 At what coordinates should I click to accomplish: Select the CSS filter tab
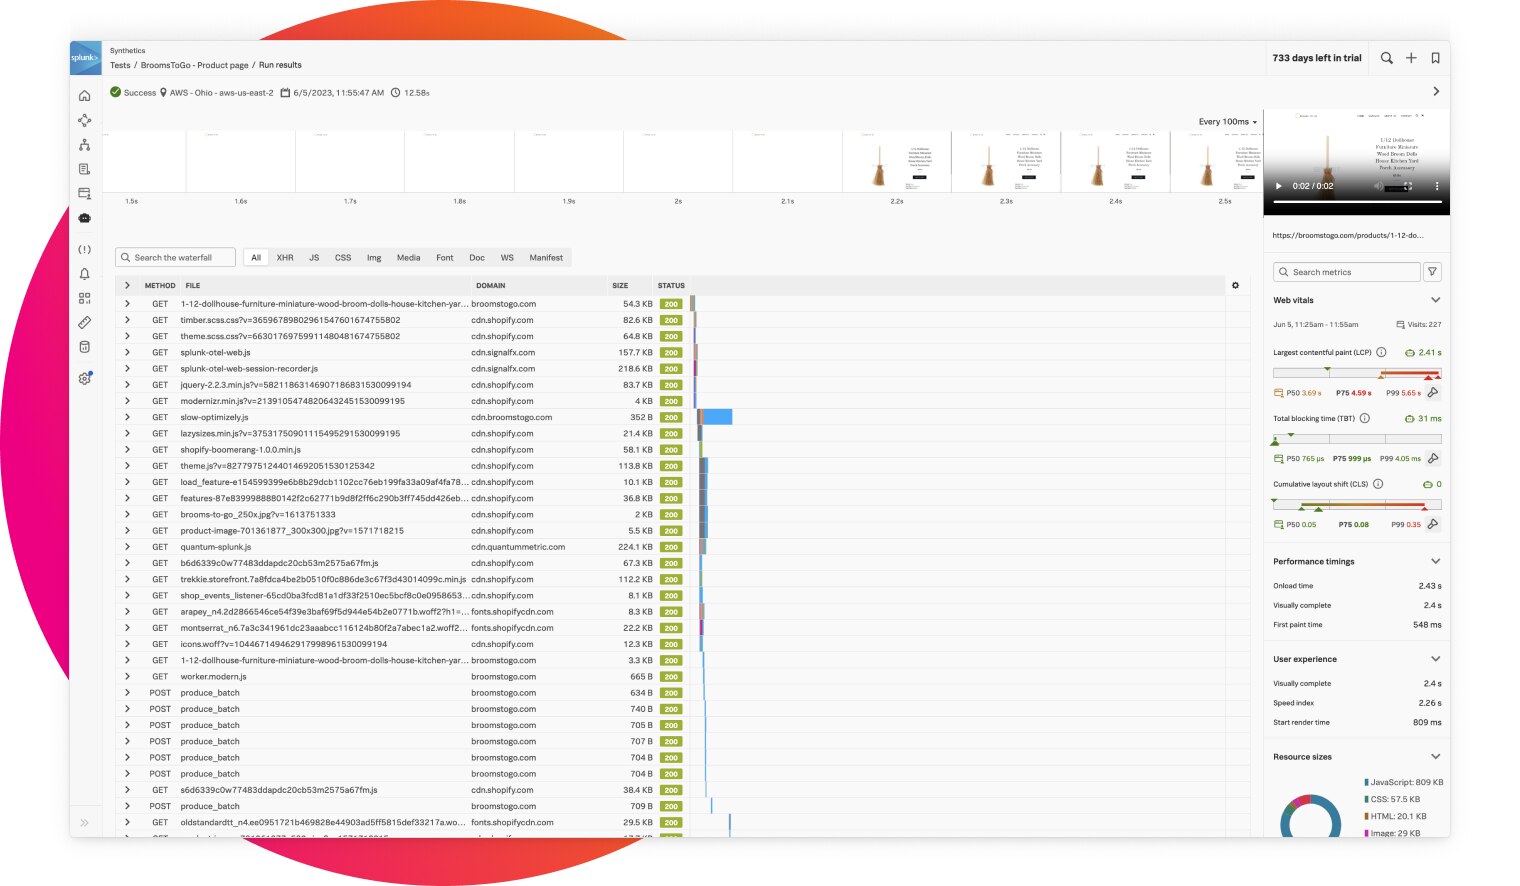tap(343, 258)
